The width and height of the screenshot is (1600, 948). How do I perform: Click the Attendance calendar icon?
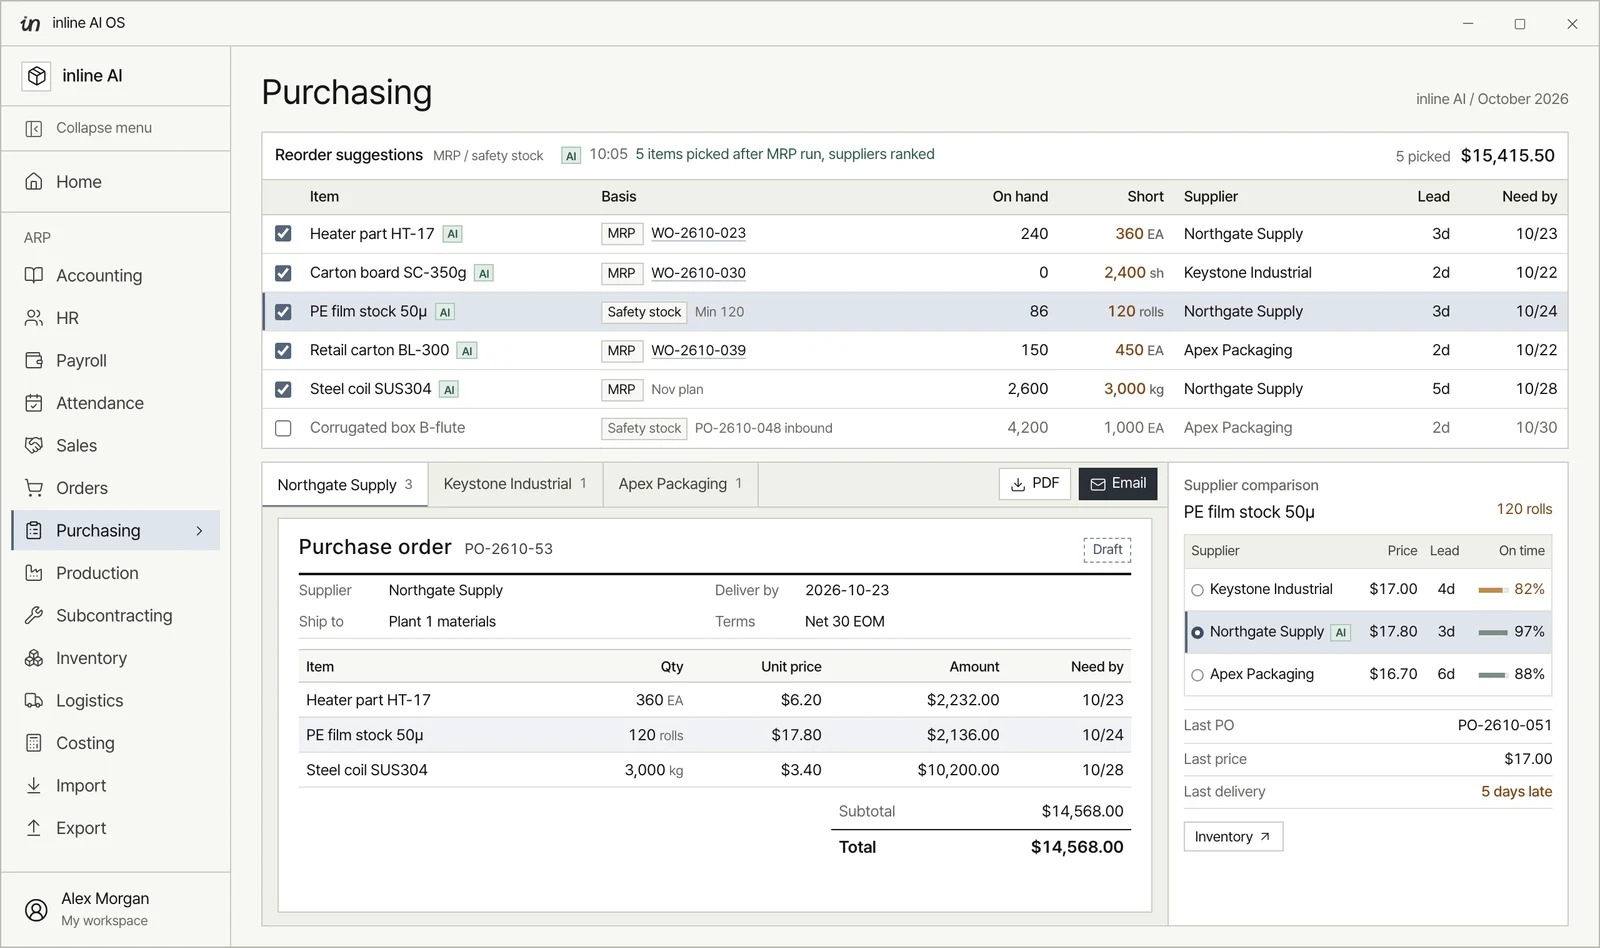(34, 403)
